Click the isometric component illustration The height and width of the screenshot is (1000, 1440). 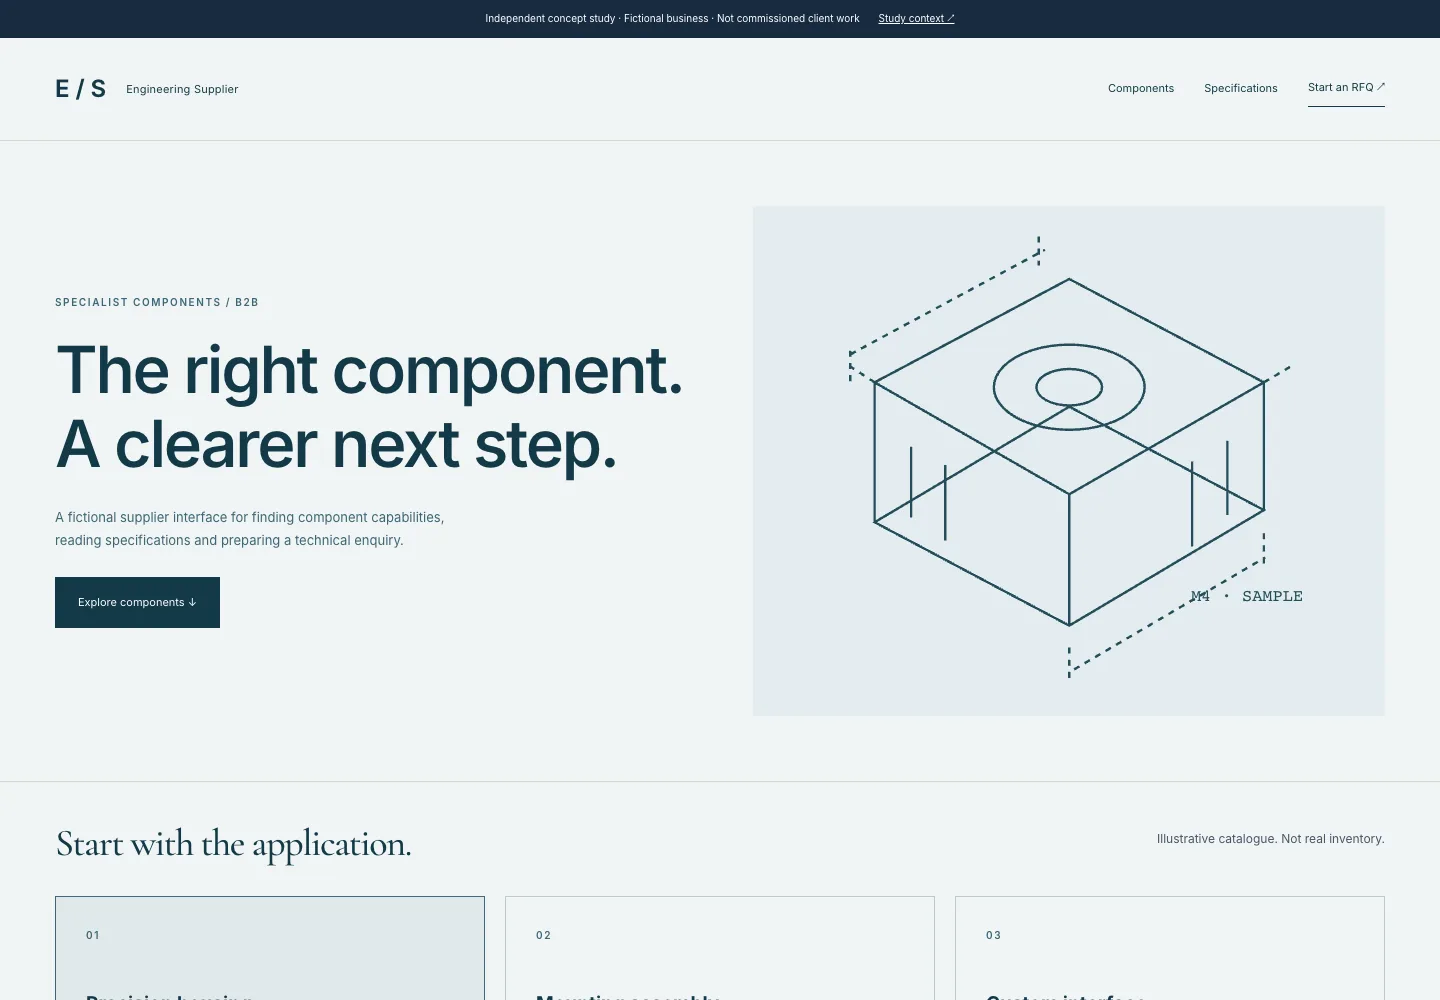tap(1069, 461)
